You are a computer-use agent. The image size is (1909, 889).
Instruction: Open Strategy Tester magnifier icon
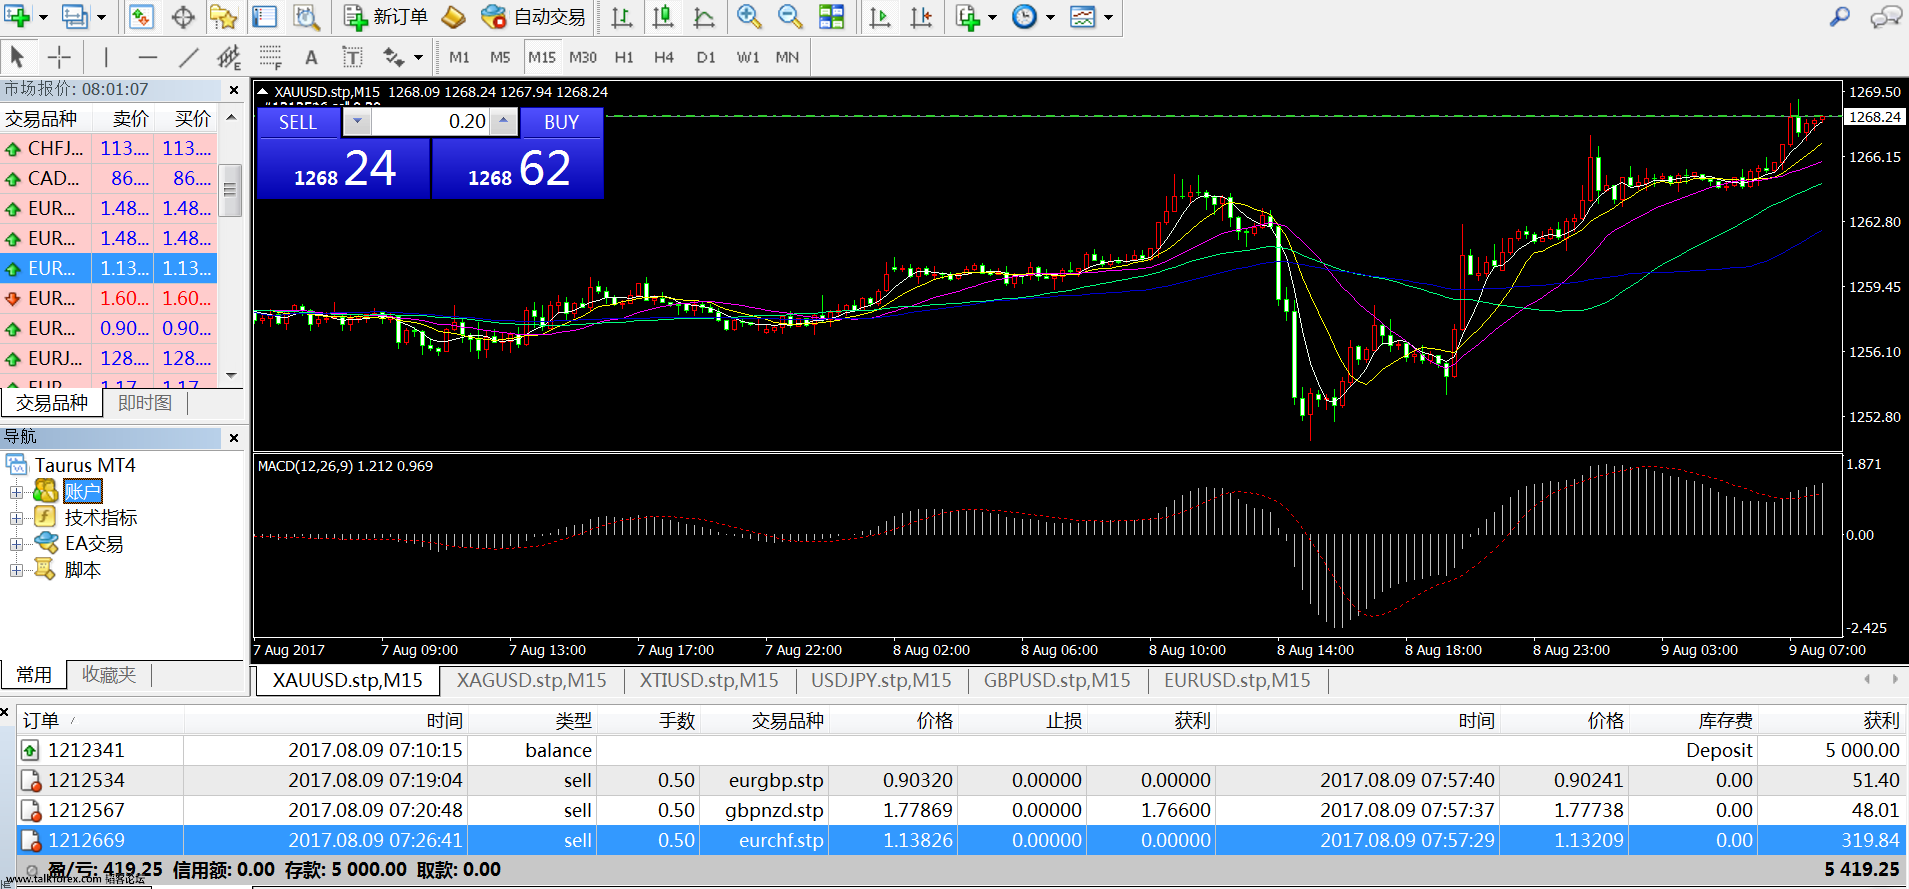[x=305, y=16]
